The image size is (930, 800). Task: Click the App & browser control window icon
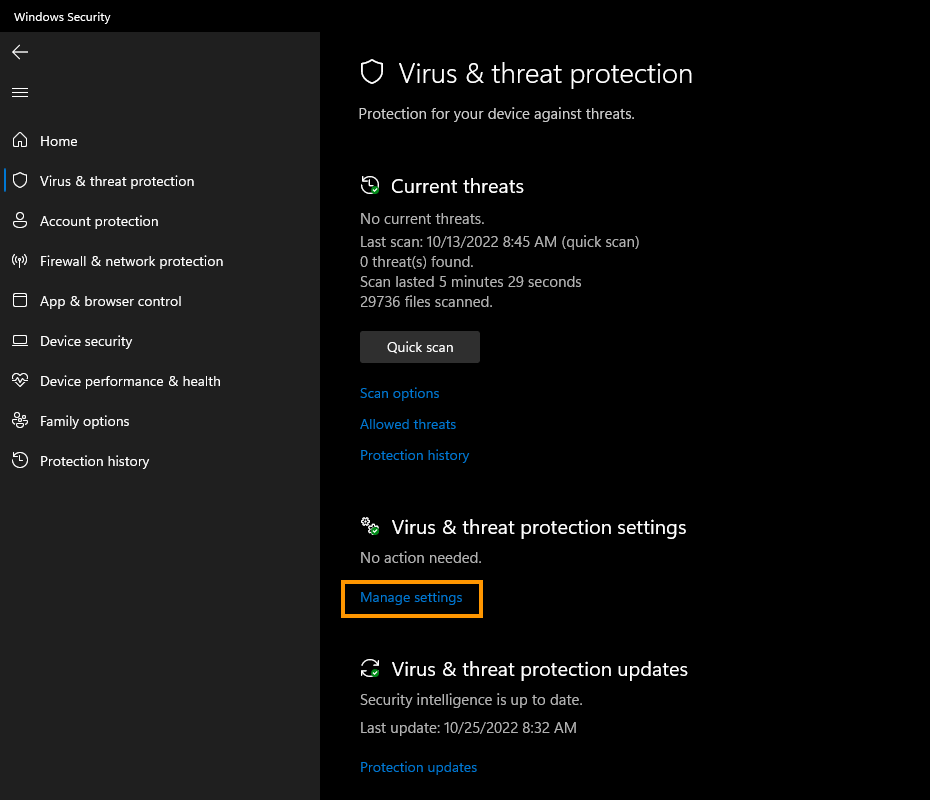20,300
